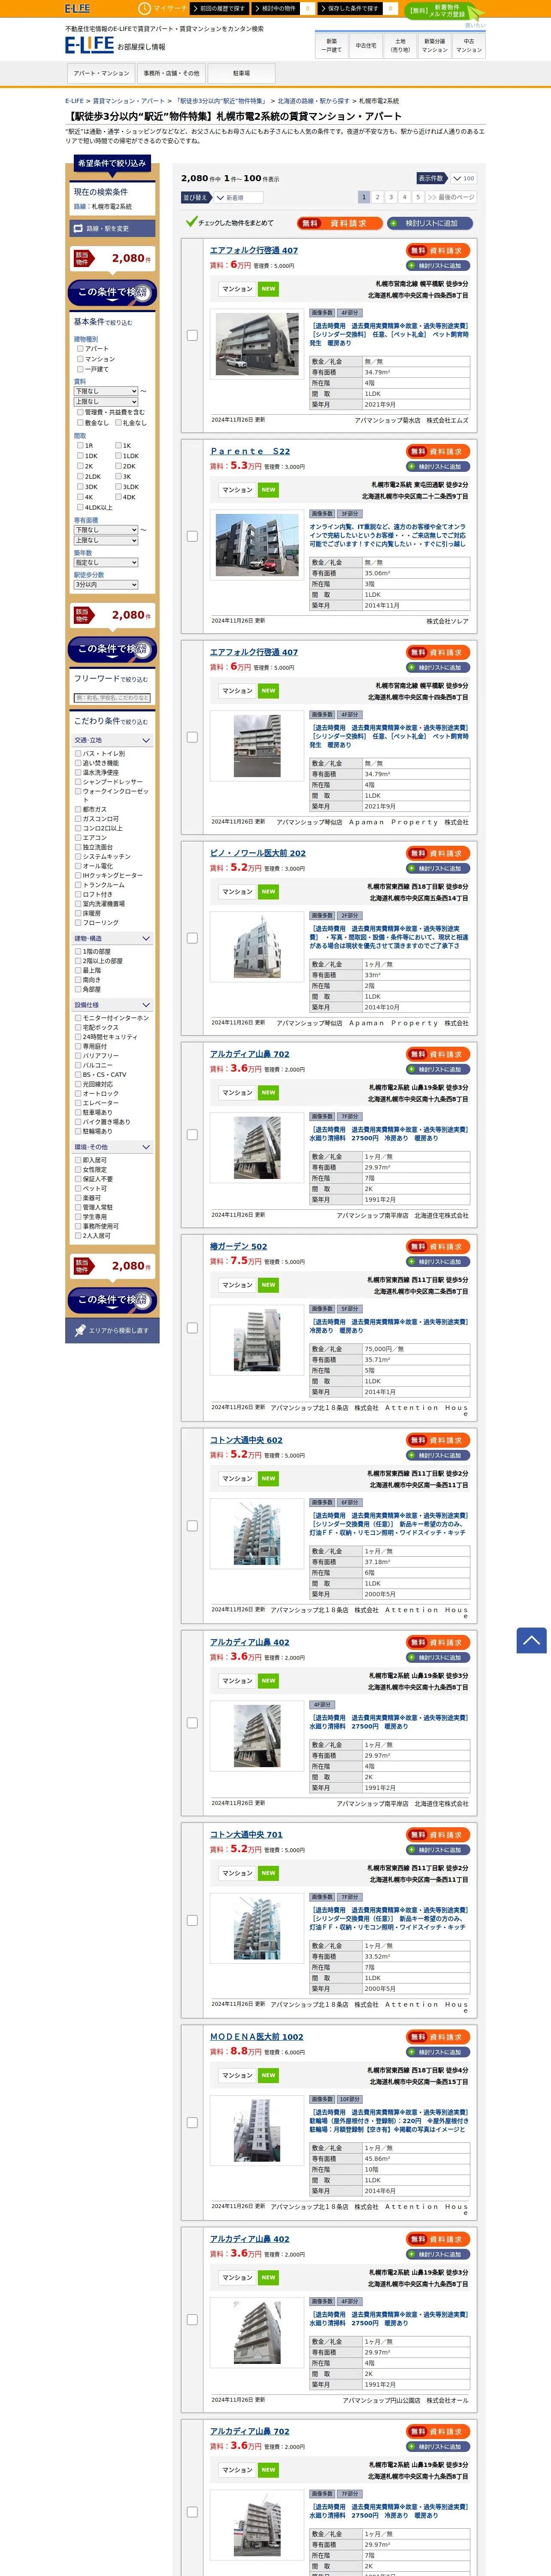Switch to 駐車場 tab

(241, 73)
